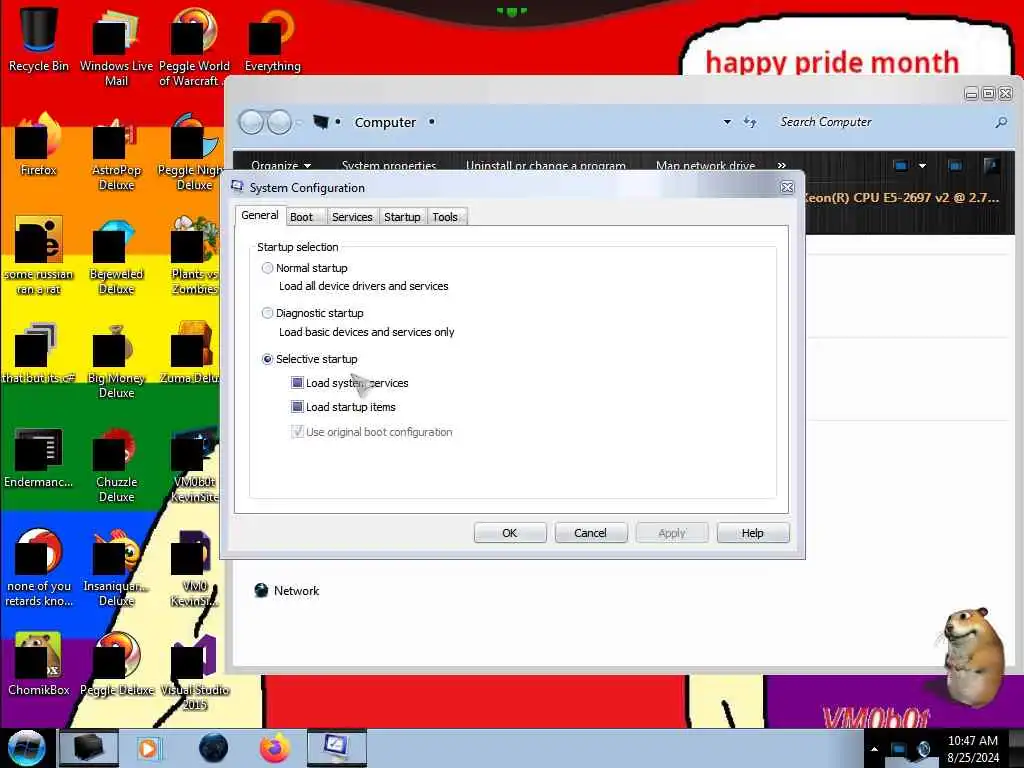Switch to the Tools tab
The image size is (1024, 768).
[445, 217]
